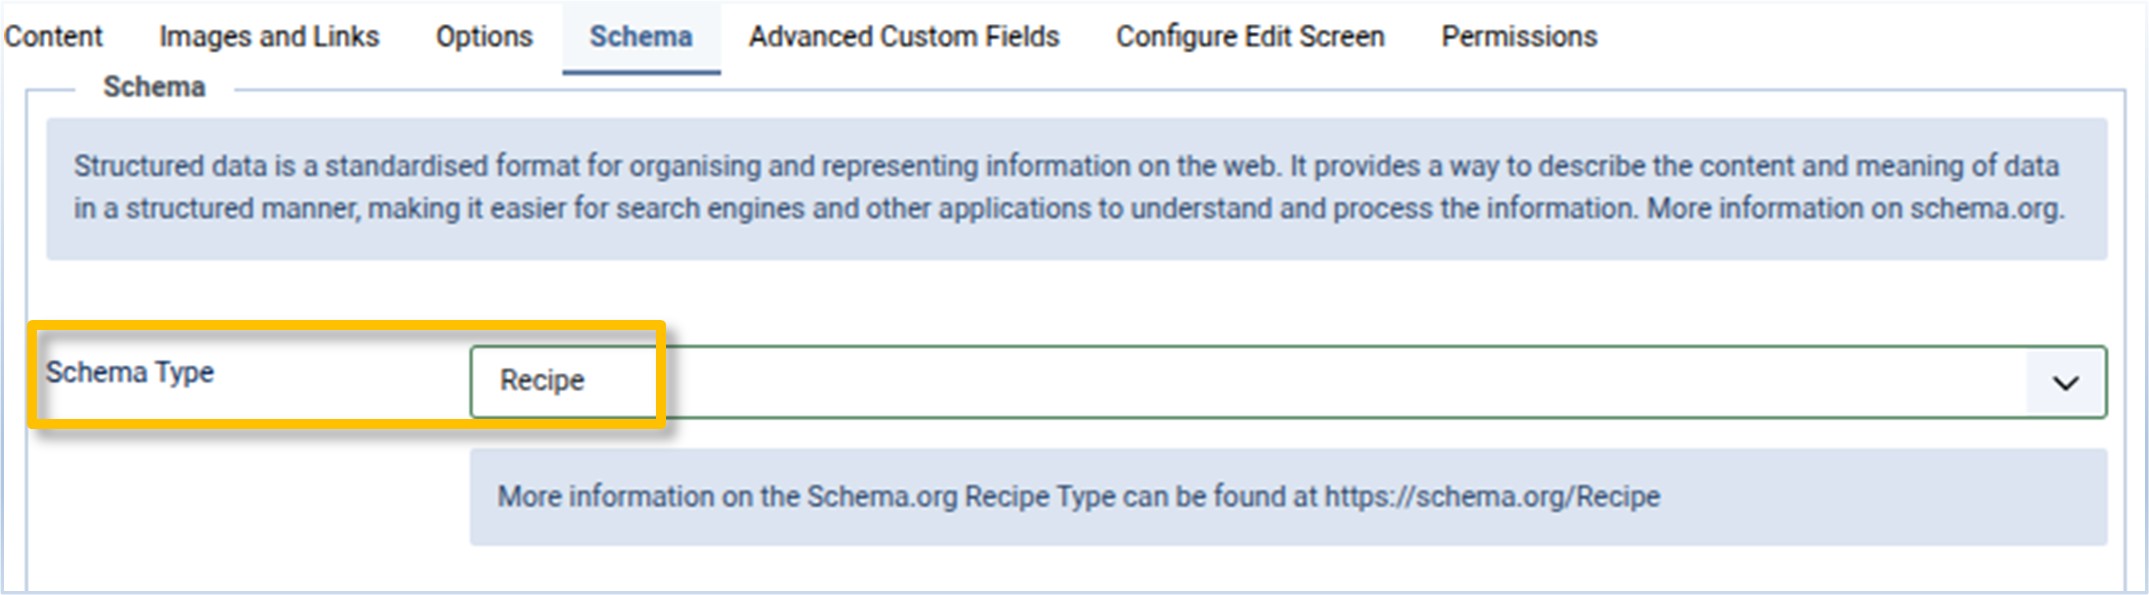Open the Images and Links tab
Image resolution: width=2149 pixels, height=595 pixels.
point(269,37)
